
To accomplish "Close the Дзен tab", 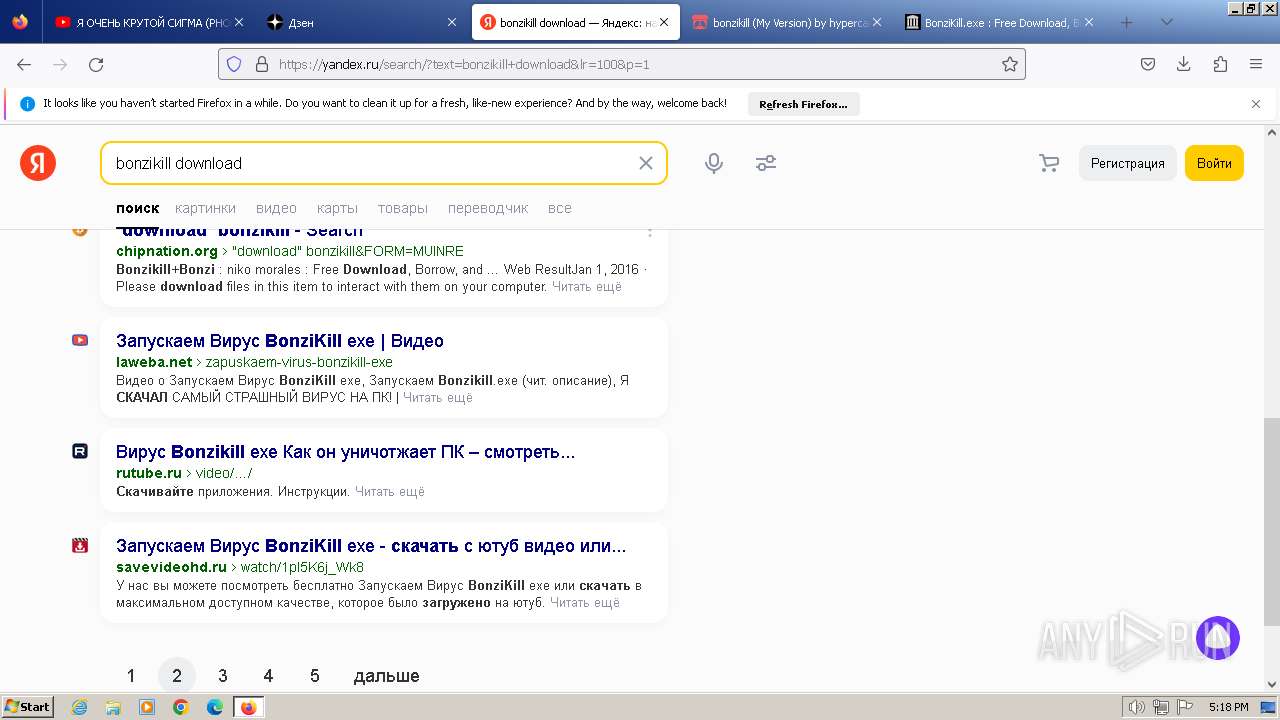I will coord(452,22).
